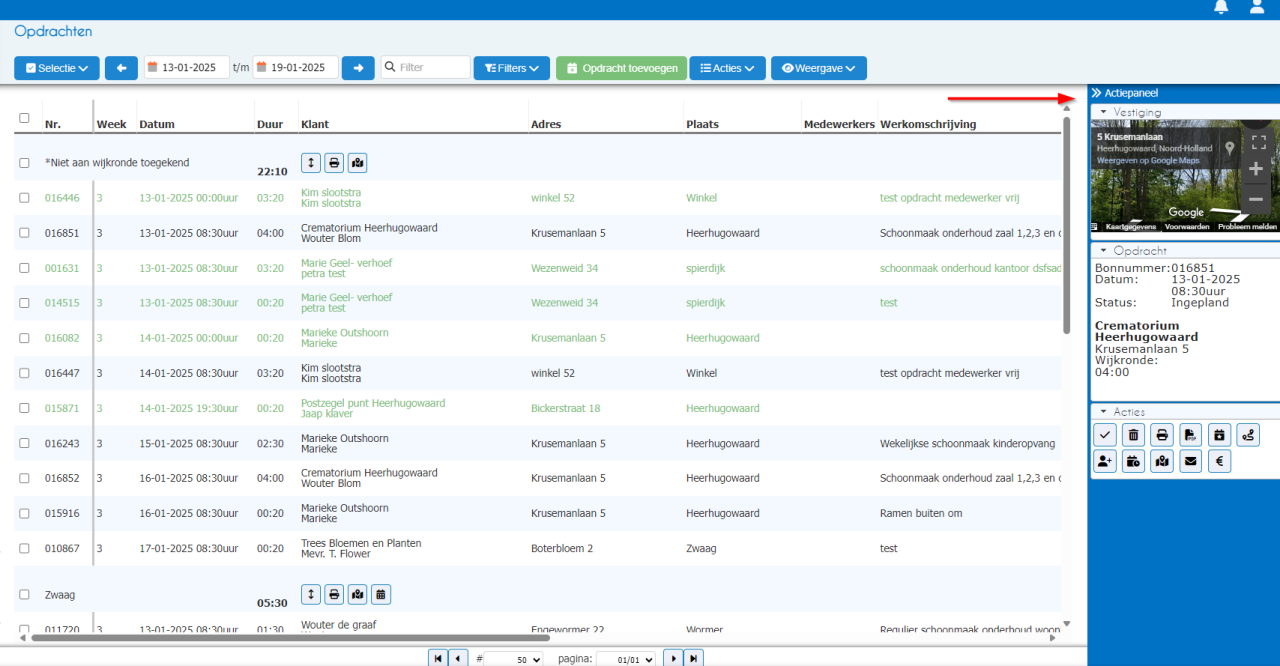This screenshot has width=1280, height=666.
Task: Click the start date field 13-01-2025
Action: (187, 68)
